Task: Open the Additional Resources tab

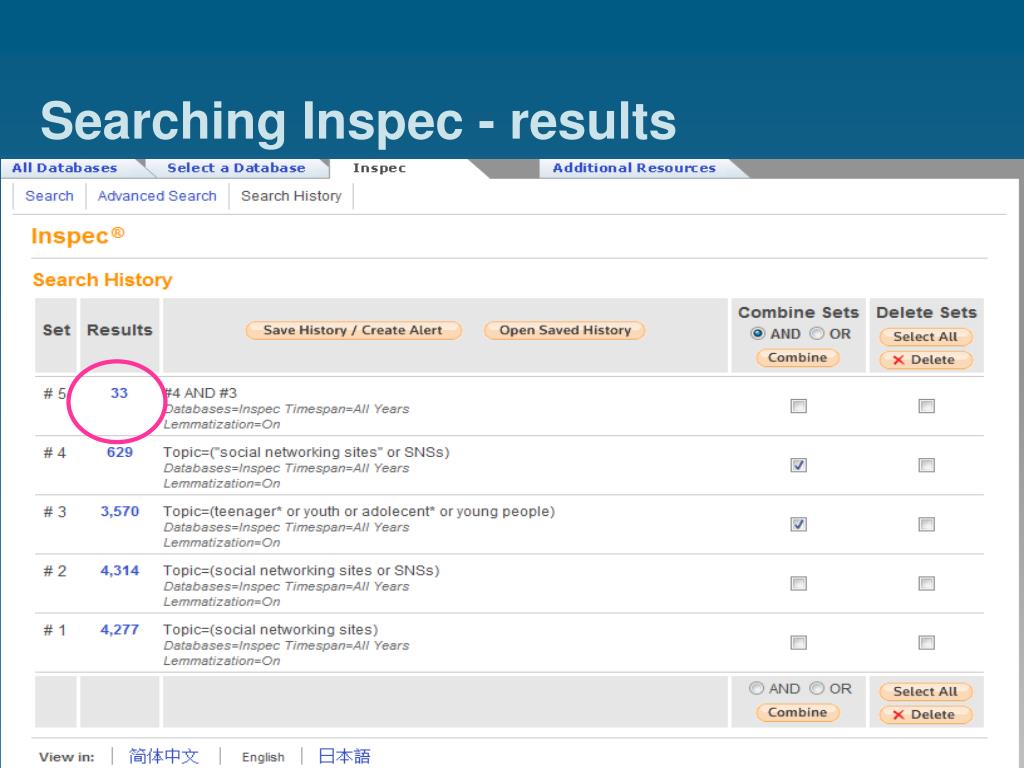Action: (x=634, y=168)
